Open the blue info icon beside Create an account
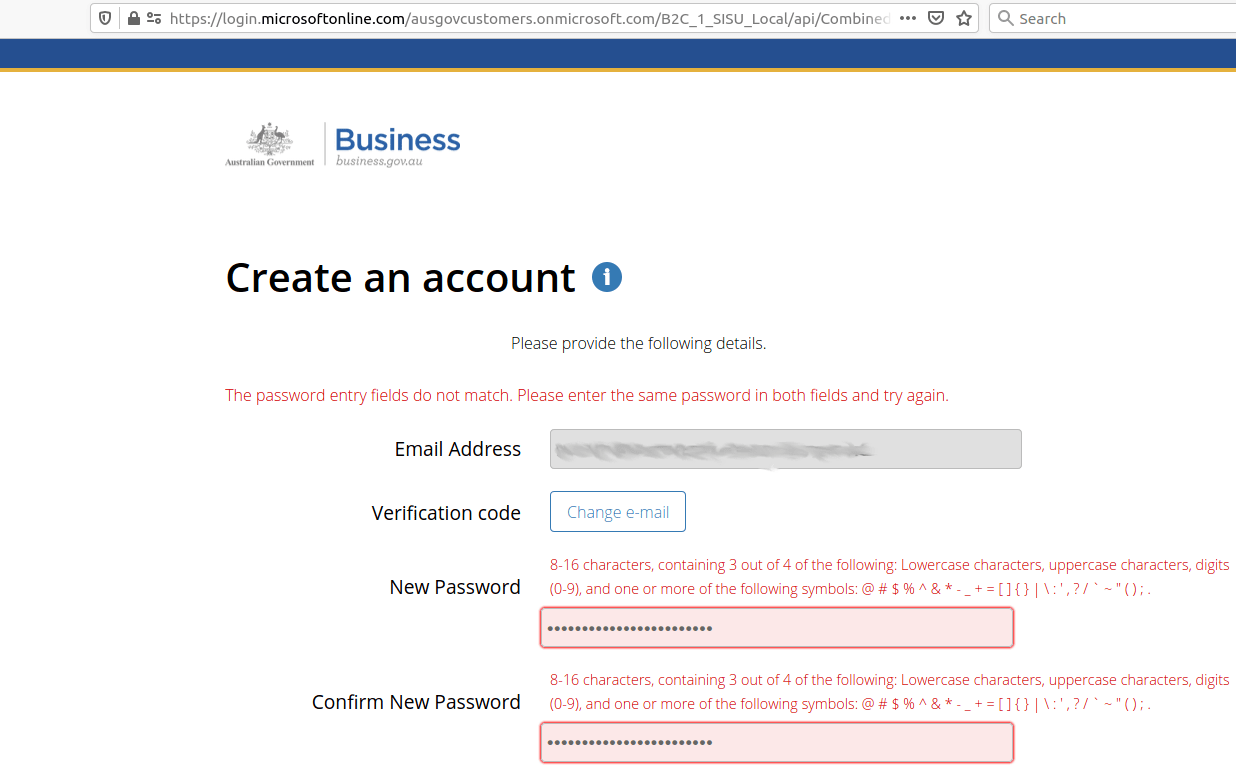 pos(606,277)
